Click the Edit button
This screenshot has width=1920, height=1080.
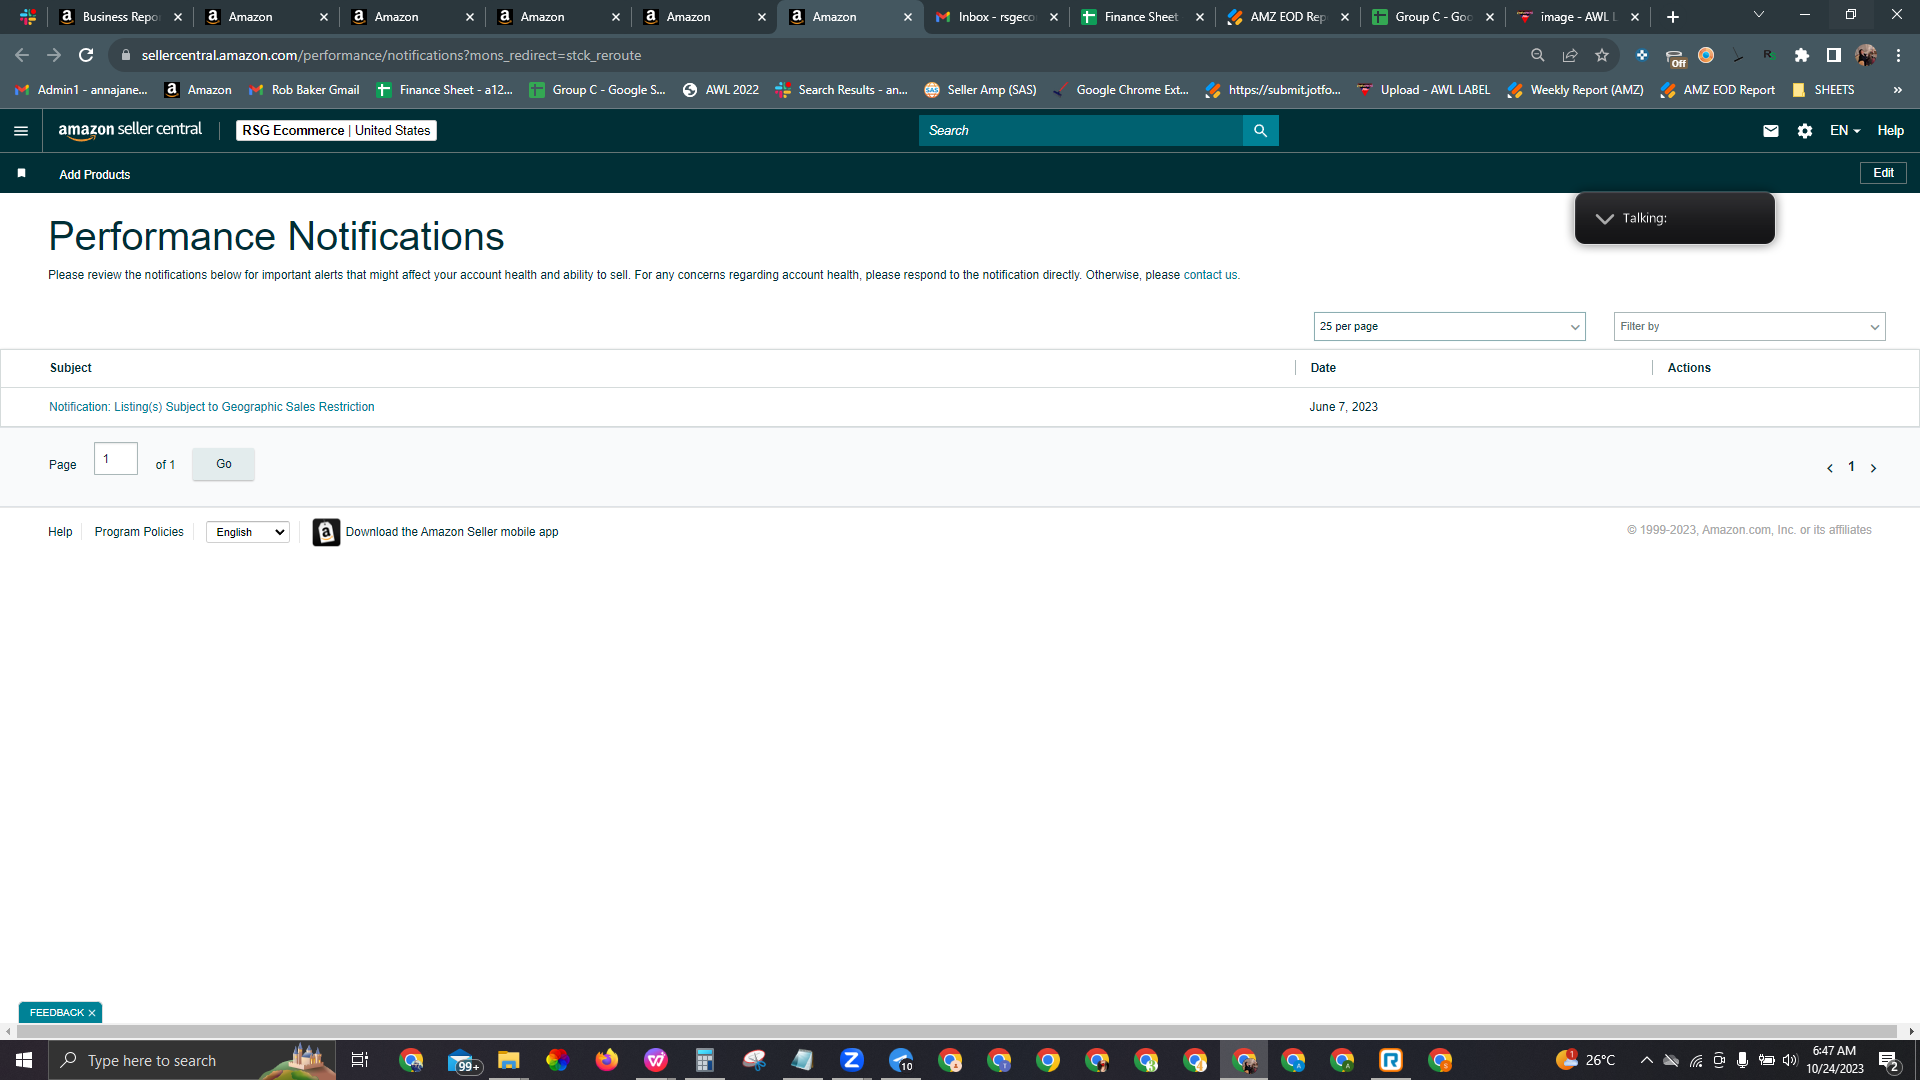(1883, 173)
